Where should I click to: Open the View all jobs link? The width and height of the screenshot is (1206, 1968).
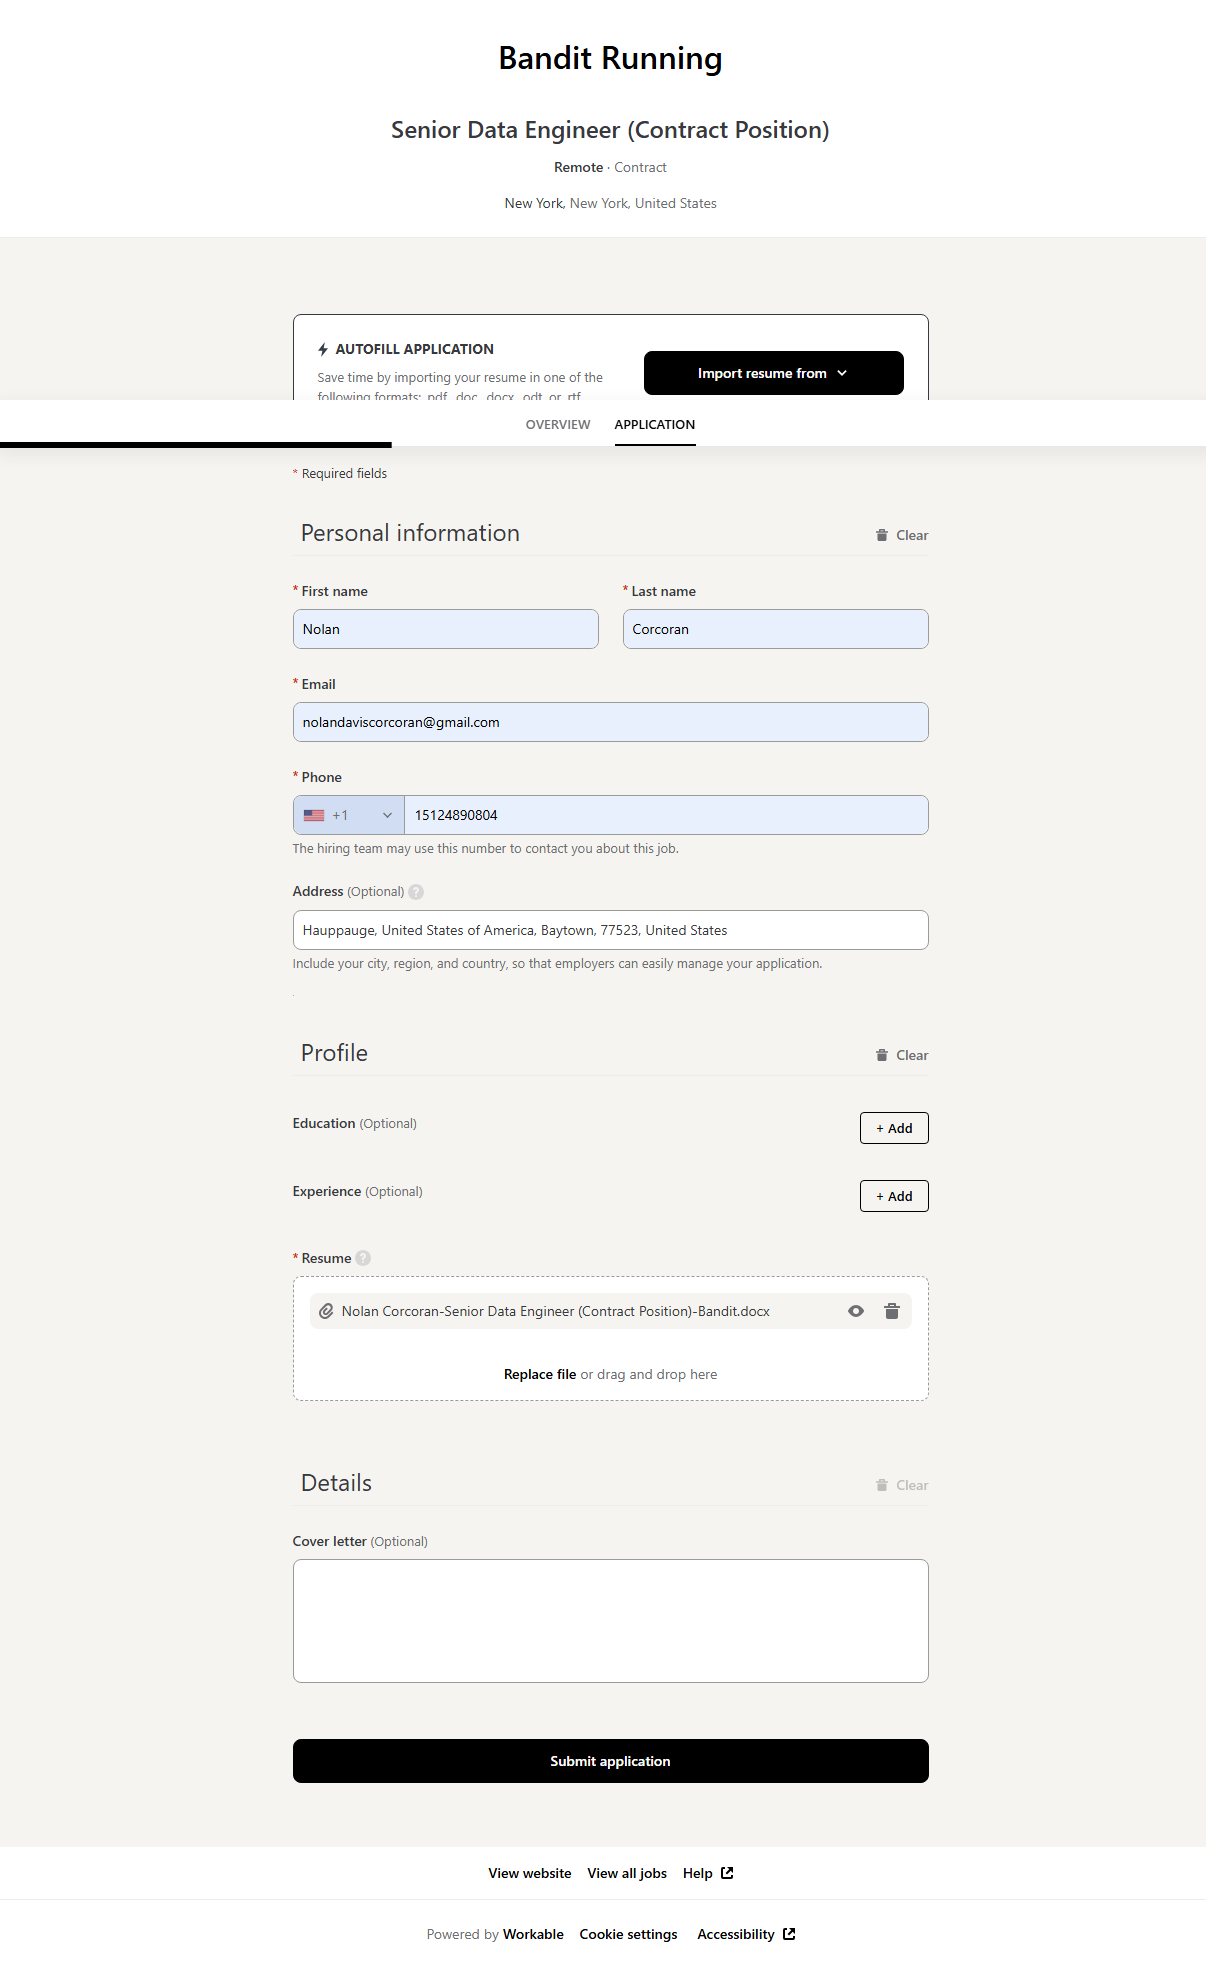click(627, 1873)
